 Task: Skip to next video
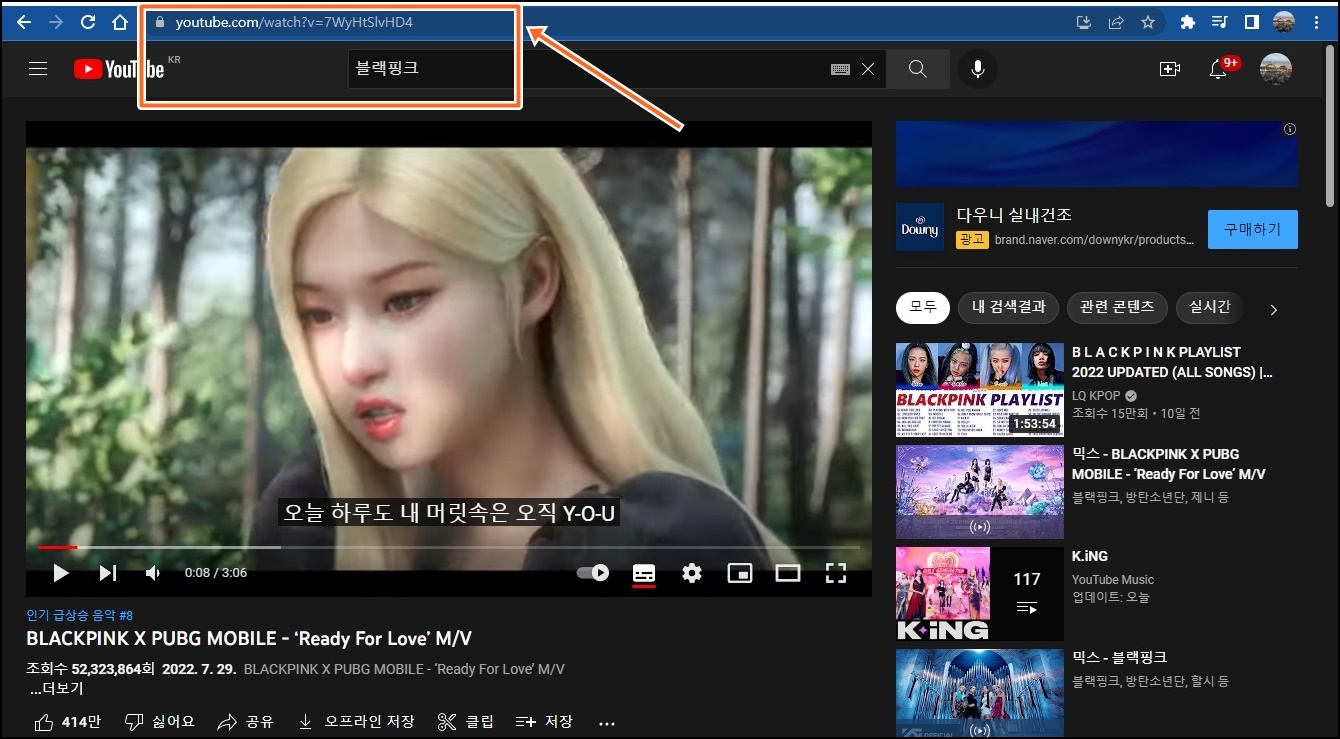pos(108,573)
